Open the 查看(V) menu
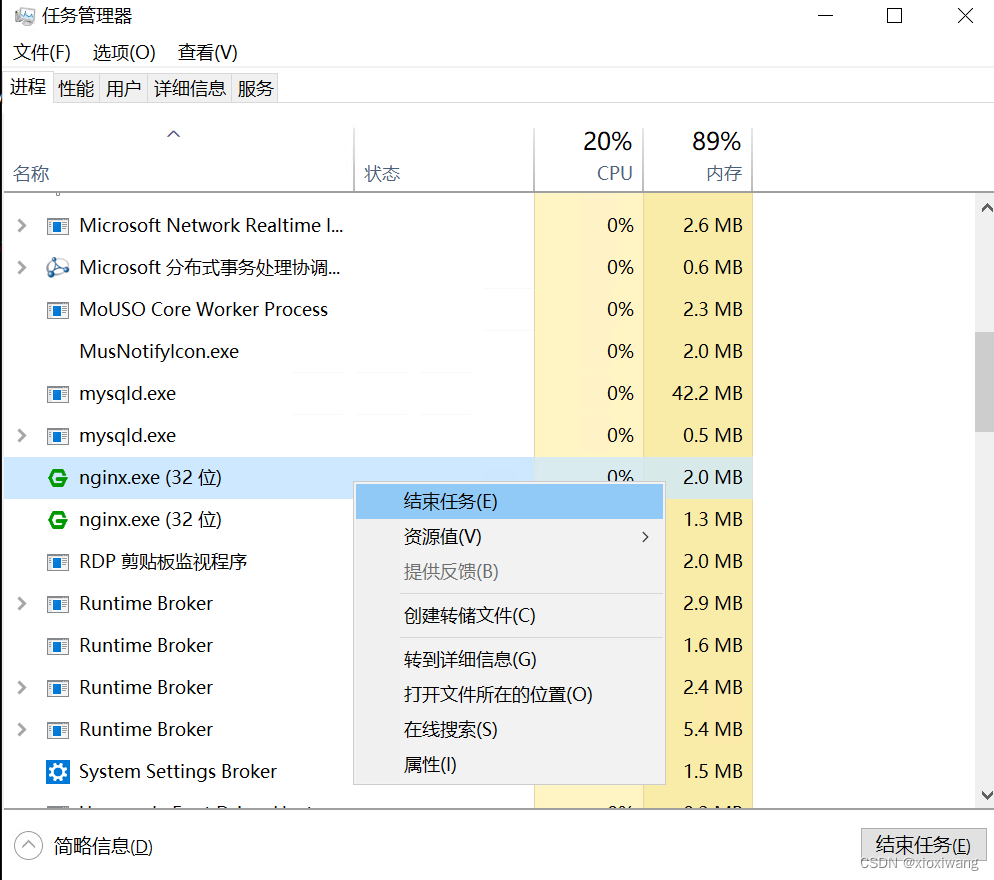The width and height of the screenshot is (994, 880). [x=208, y=53]
